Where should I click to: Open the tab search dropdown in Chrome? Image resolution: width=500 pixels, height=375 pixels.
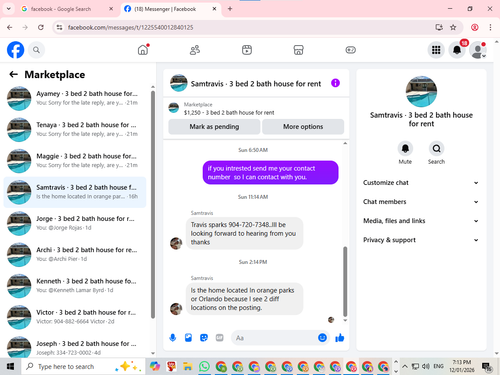[9, 9]
